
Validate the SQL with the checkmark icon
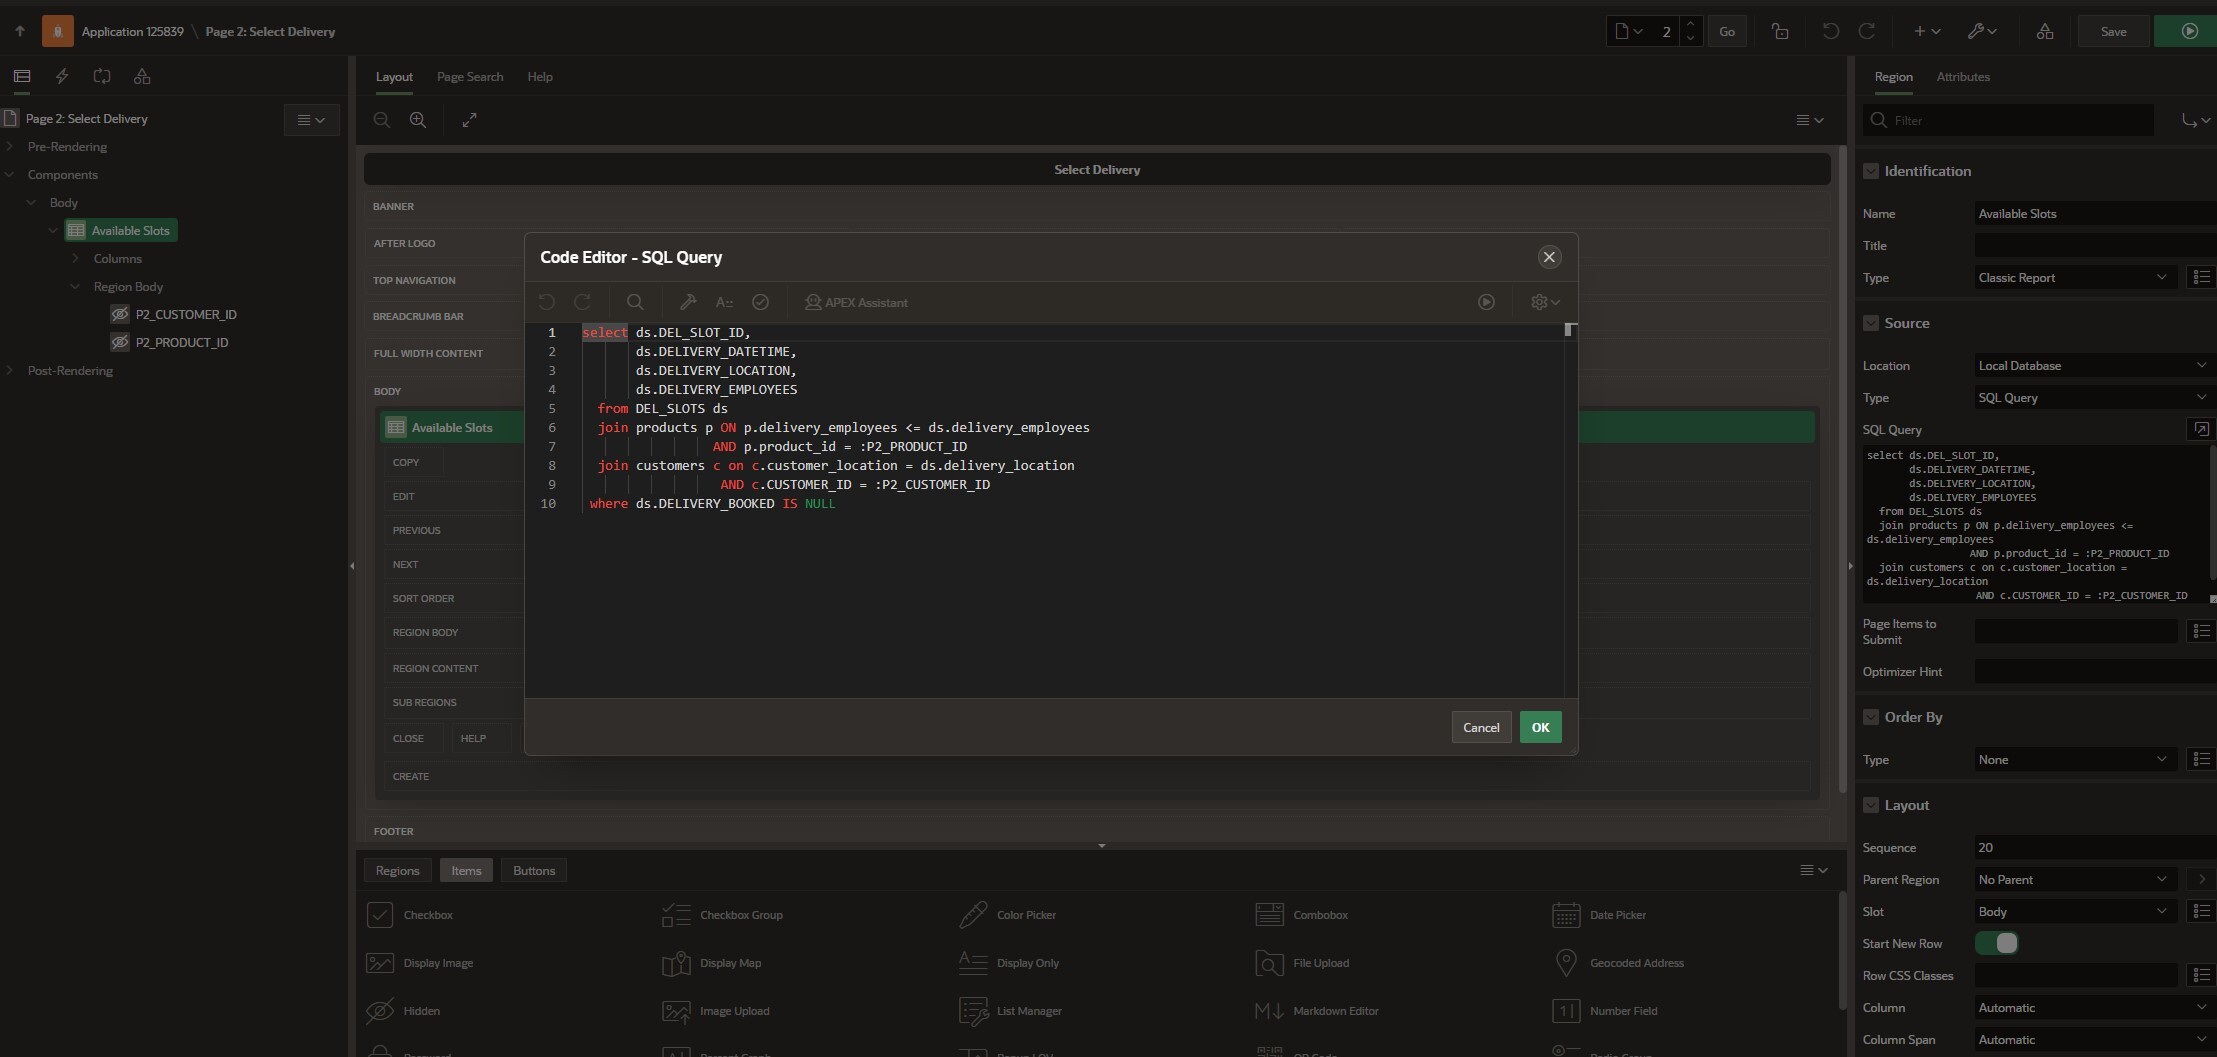click(x=760, y=302)
